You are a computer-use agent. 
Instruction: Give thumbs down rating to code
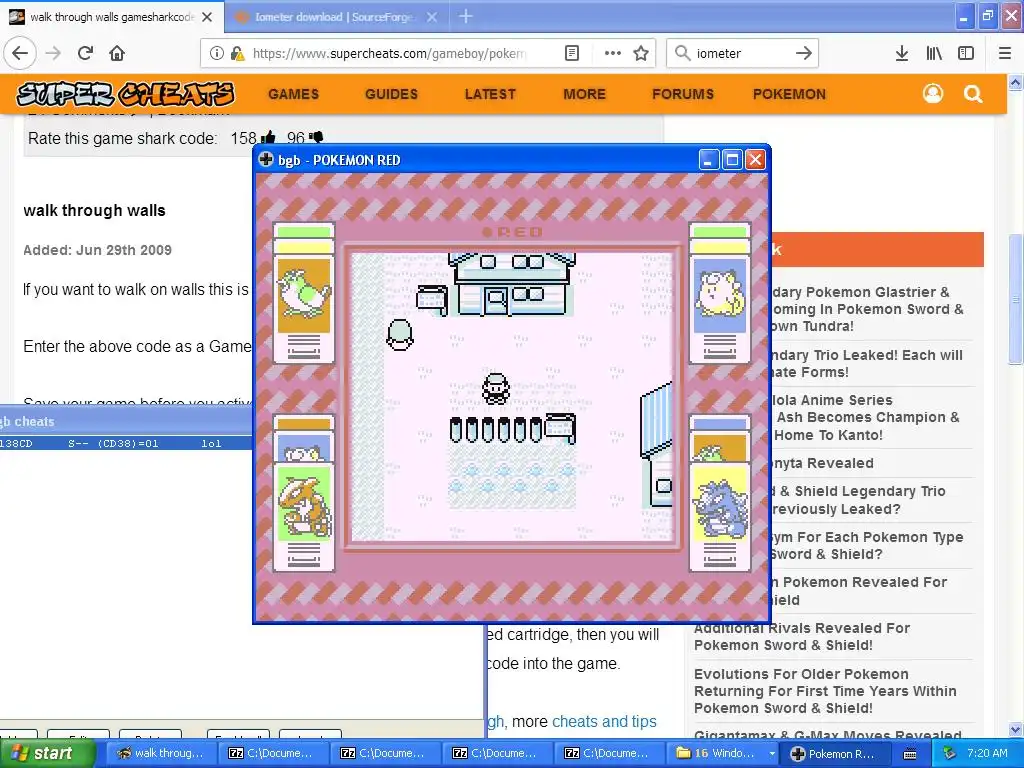coord(316,138)
